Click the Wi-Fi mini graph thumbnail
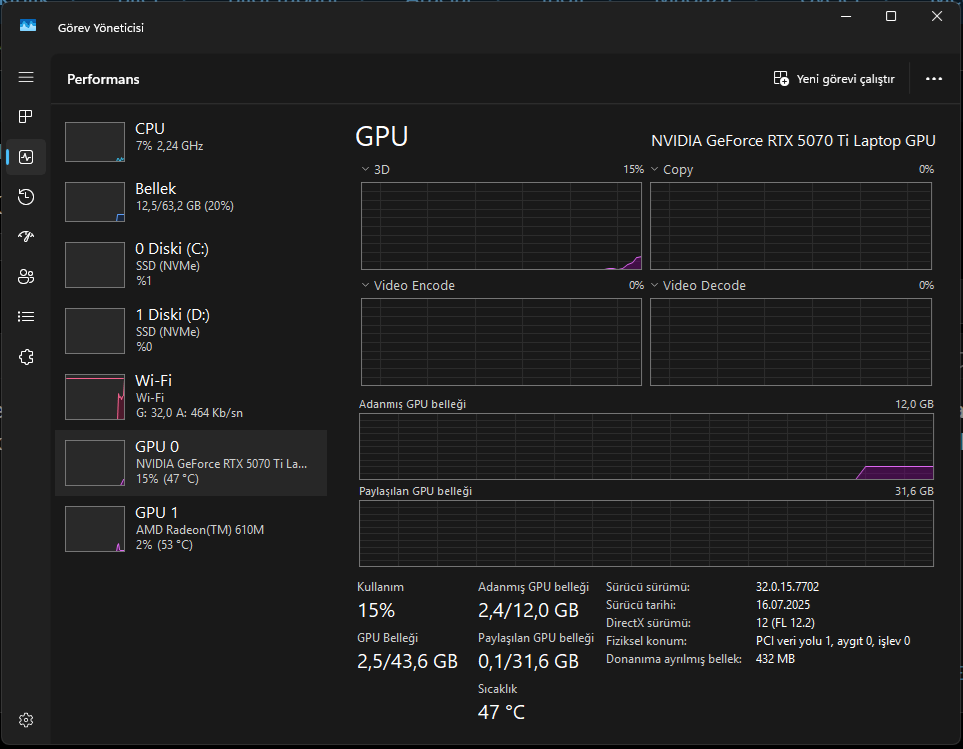 95,397
